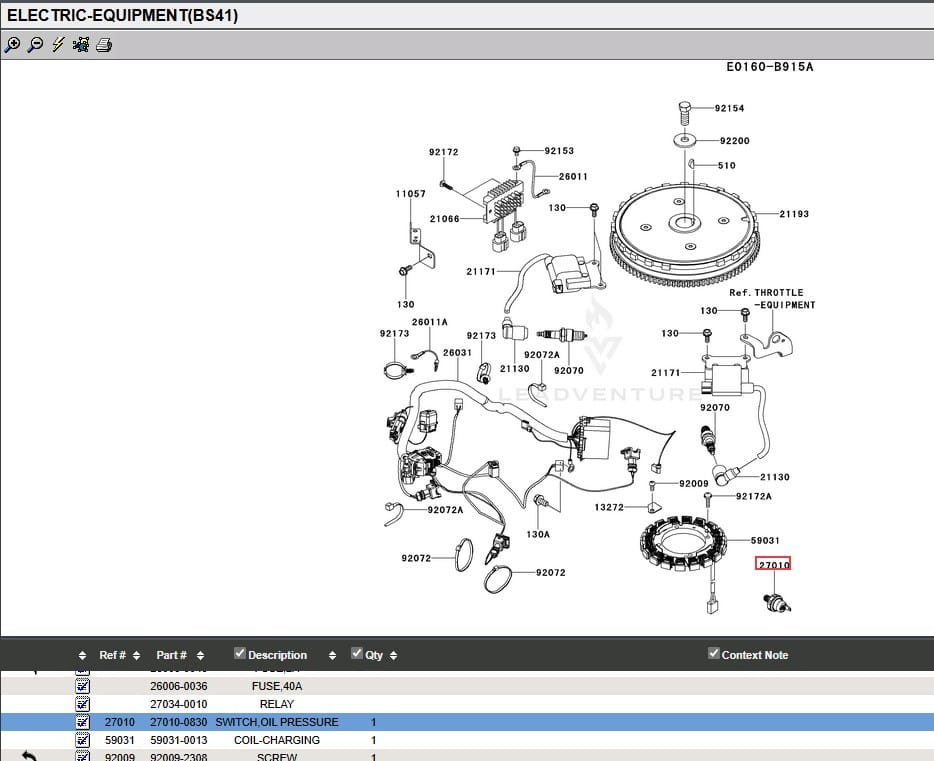This screenshot has height=761, width=934.
Task: Toggle the Qty column checkbox
Action: (x=357, y=654)
